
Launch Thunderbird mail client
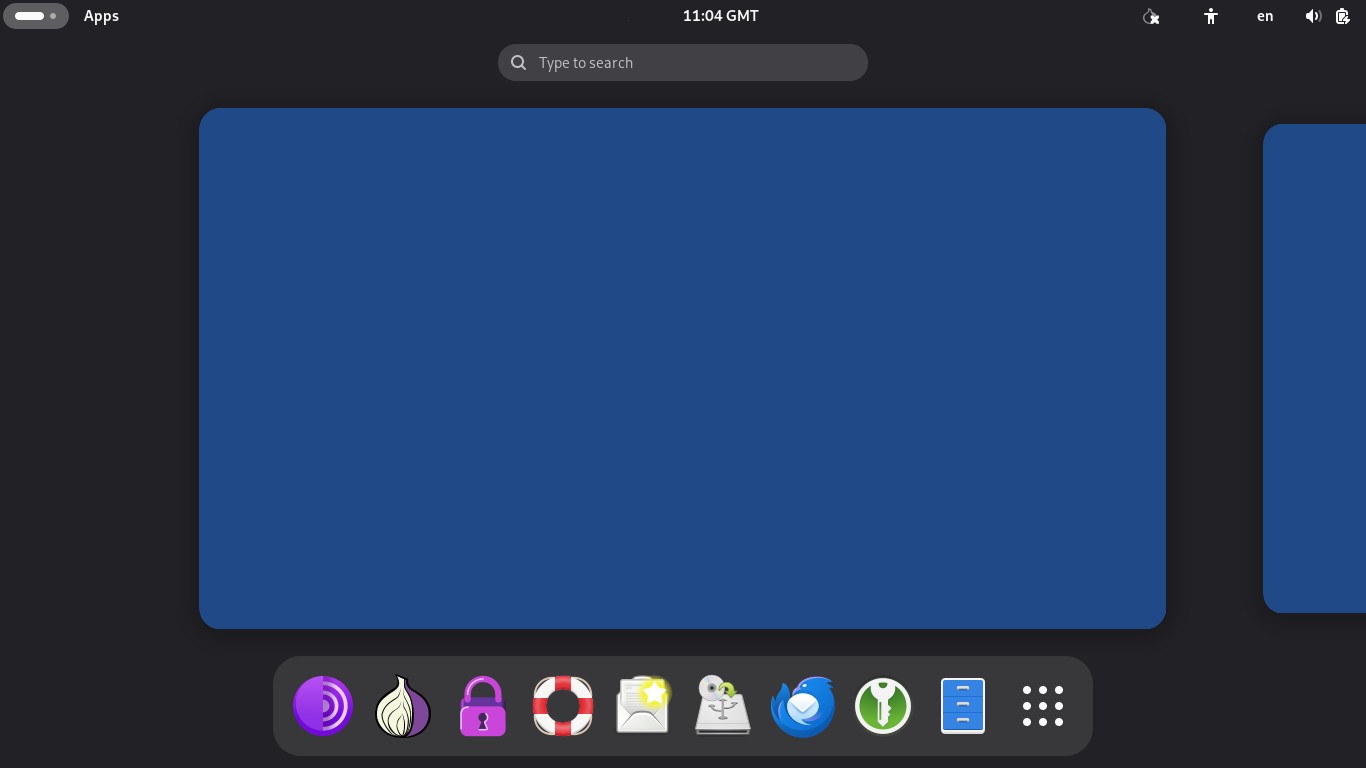pyautogui.click(x=803, y=706)
